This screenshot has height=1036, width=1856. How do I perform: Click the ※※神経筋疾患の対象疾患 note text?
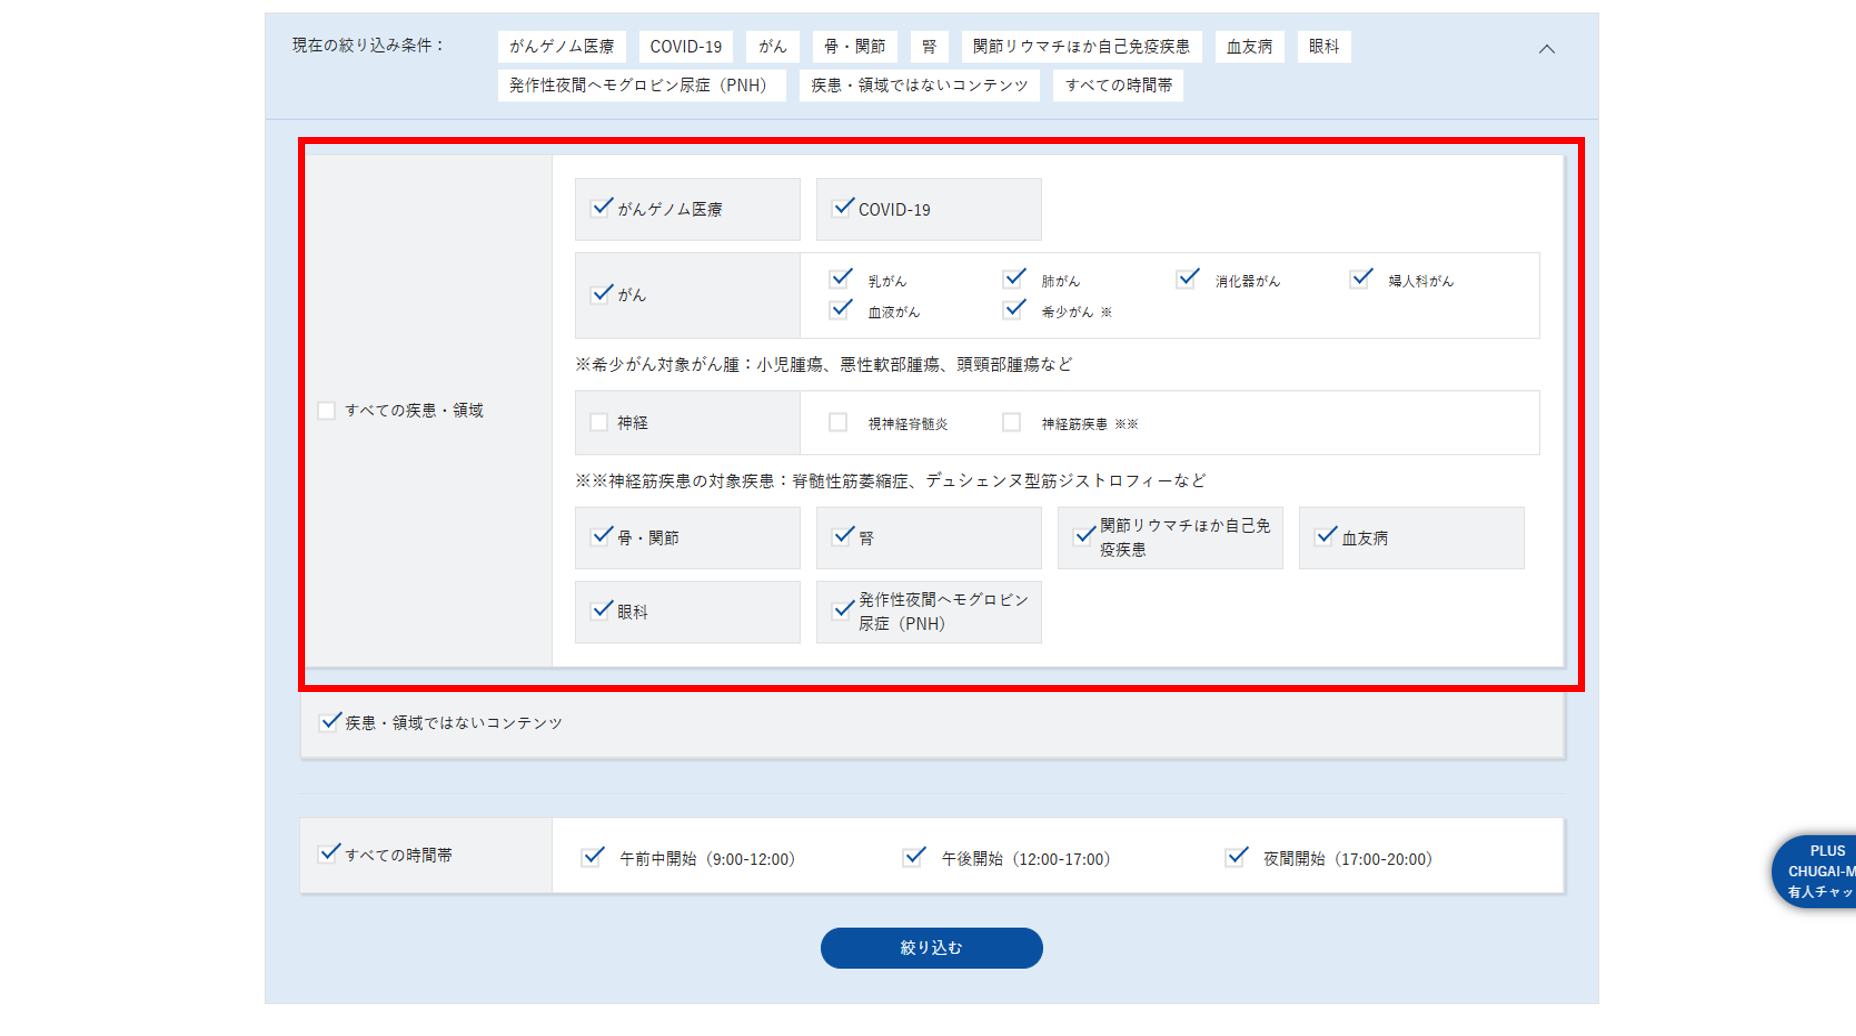click(x=890, y=480)
